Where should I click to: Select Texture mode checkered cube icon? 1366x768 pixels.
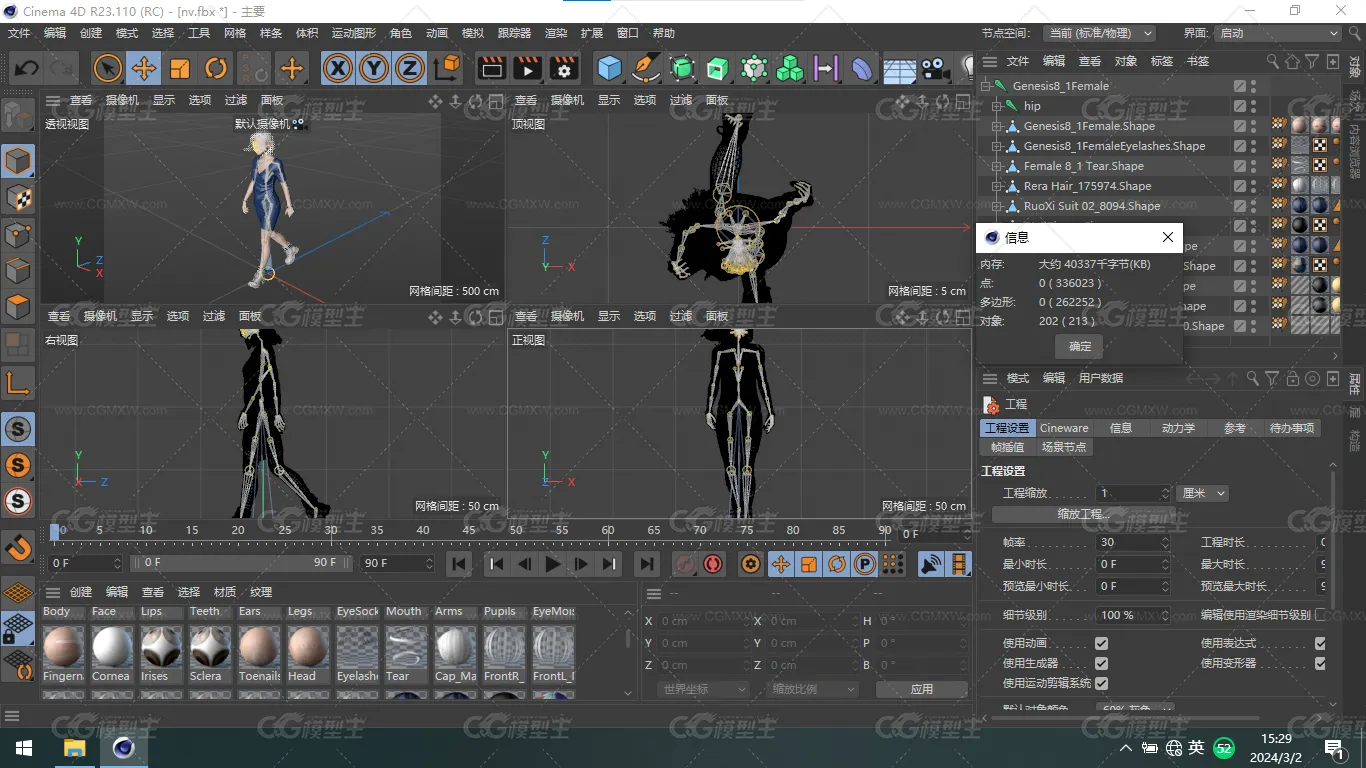[x=18, y=197]
